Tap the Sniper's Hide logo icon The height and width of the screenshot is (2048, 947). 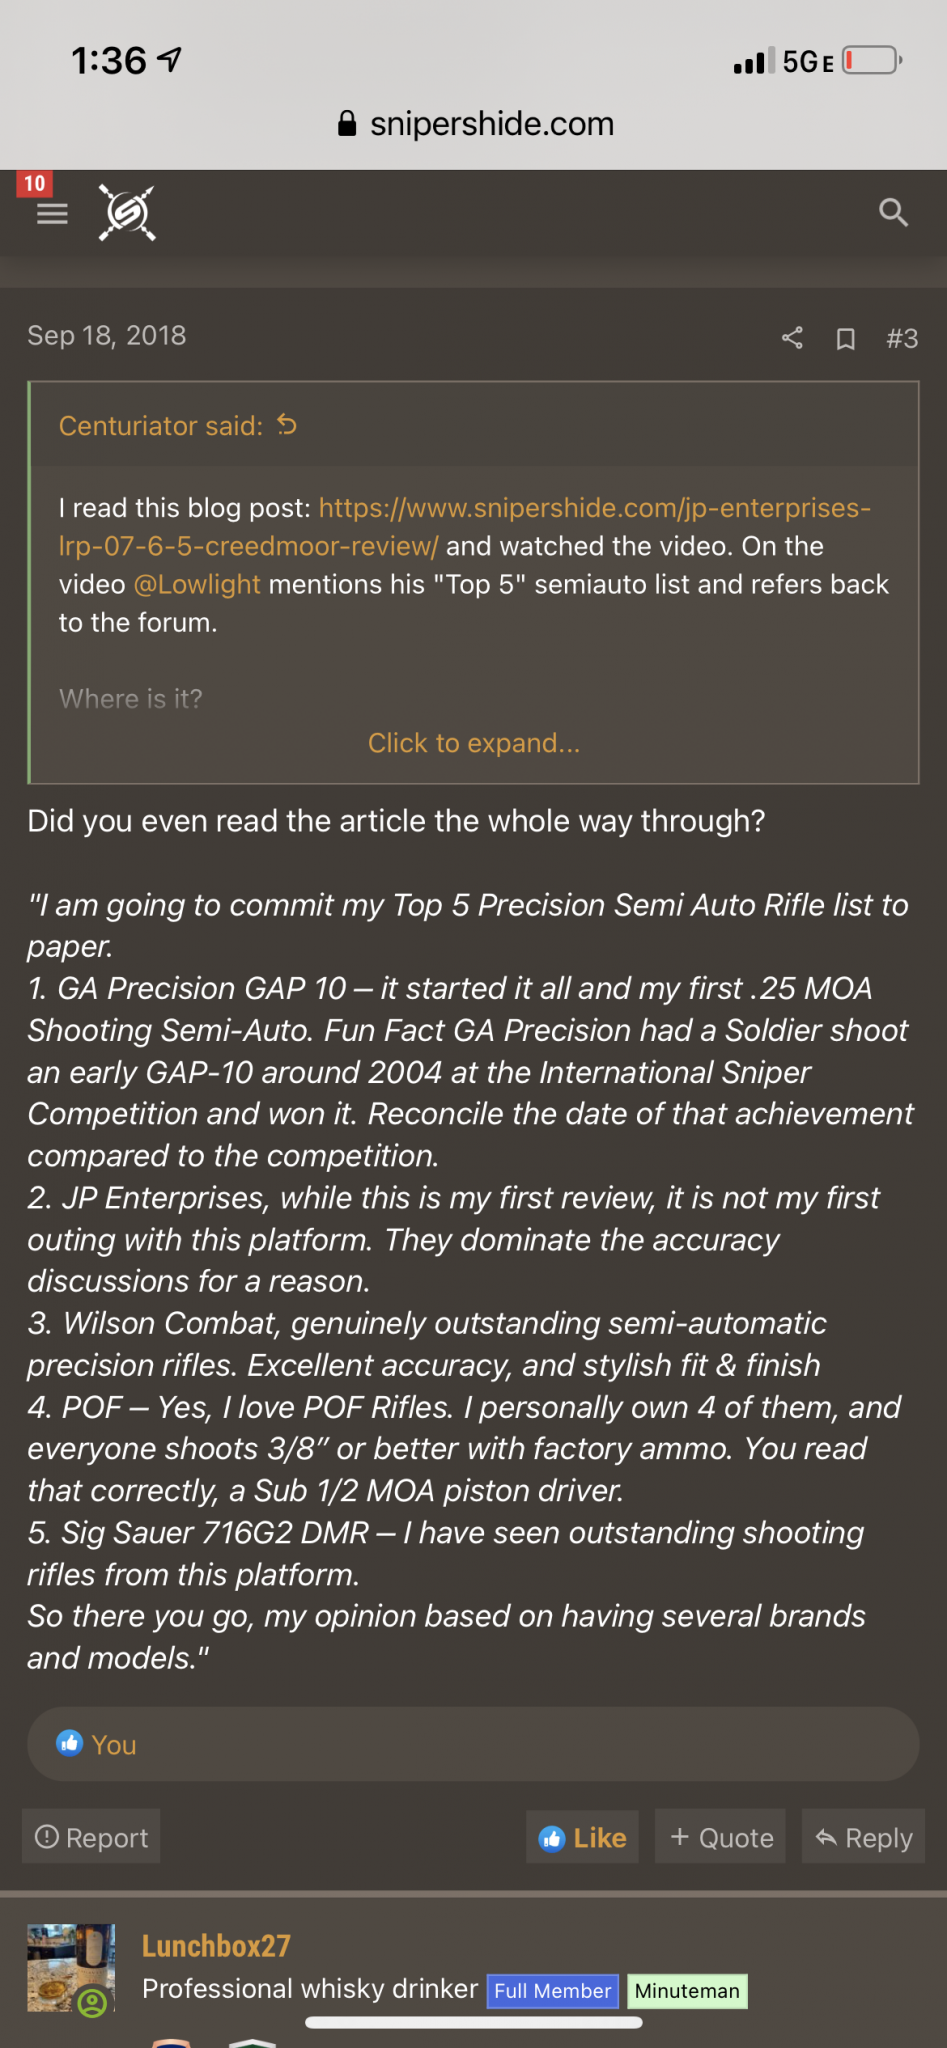[x=127, y=213]
